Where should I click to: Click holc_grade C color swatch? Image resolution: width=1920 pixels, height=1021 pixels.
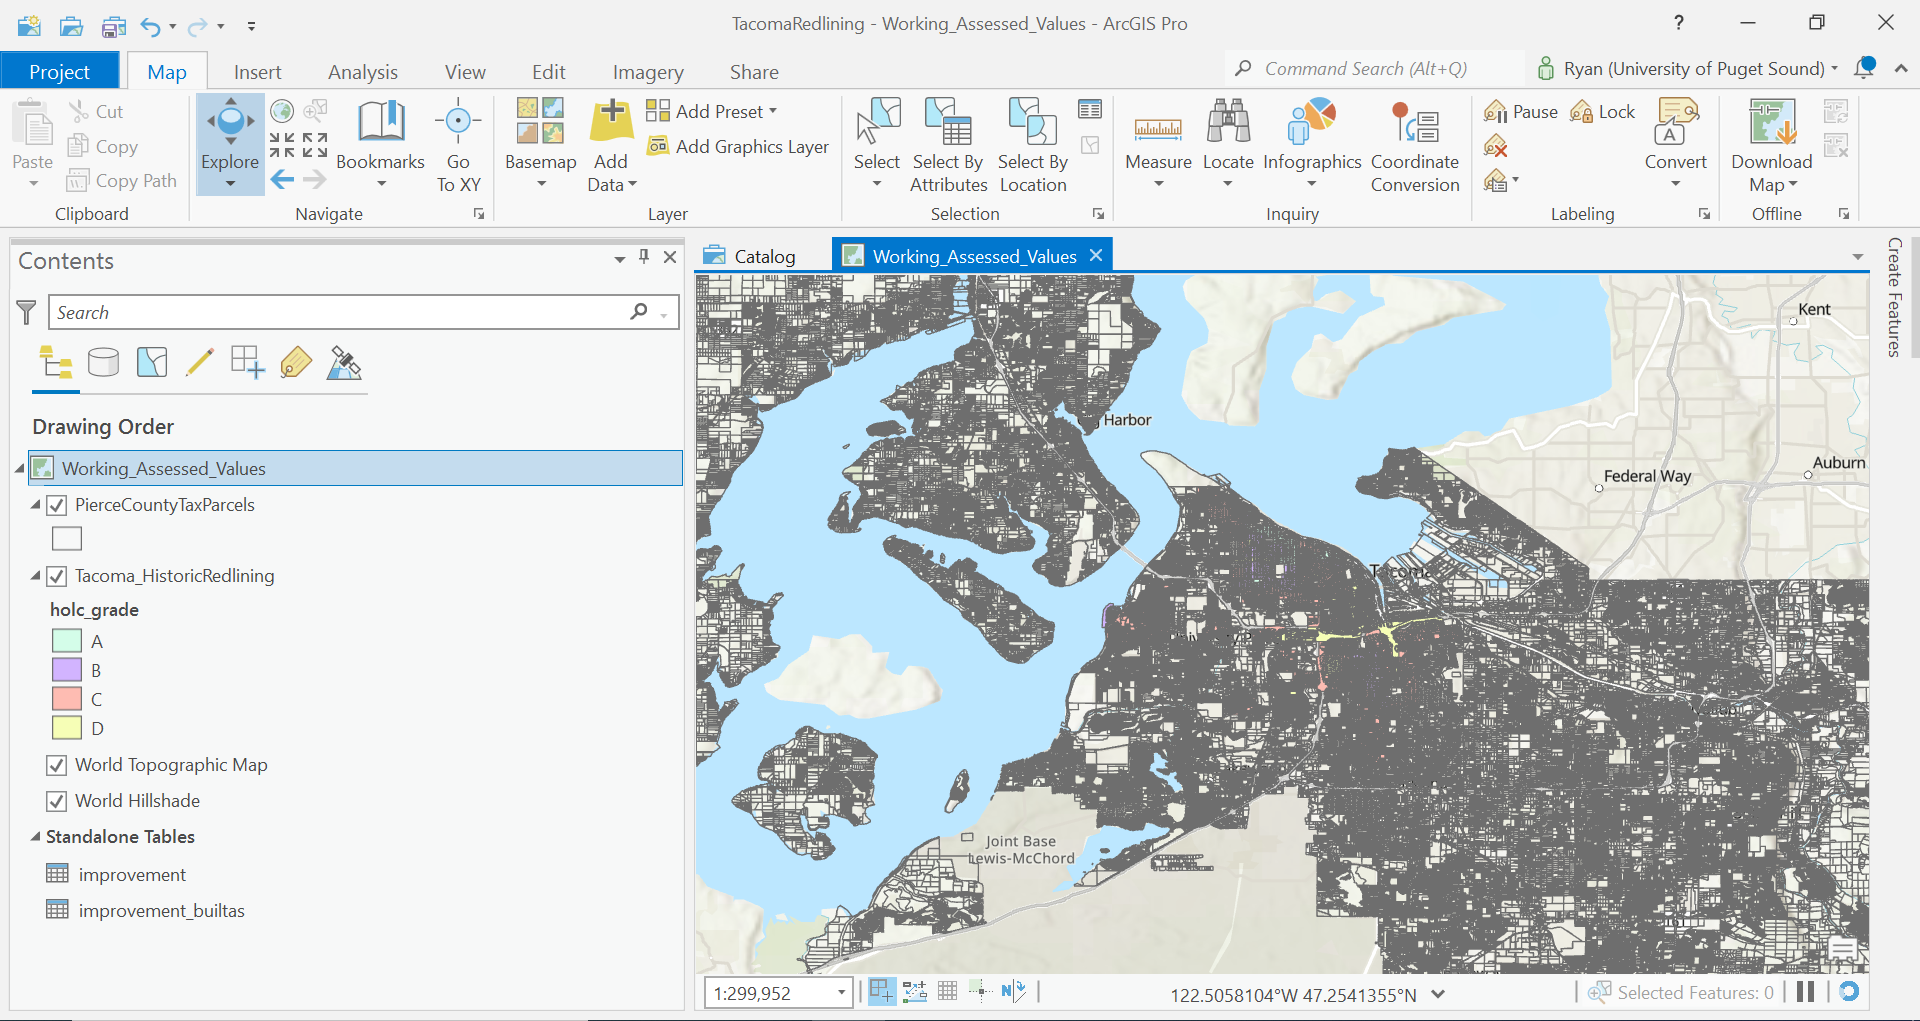(67, 699)
